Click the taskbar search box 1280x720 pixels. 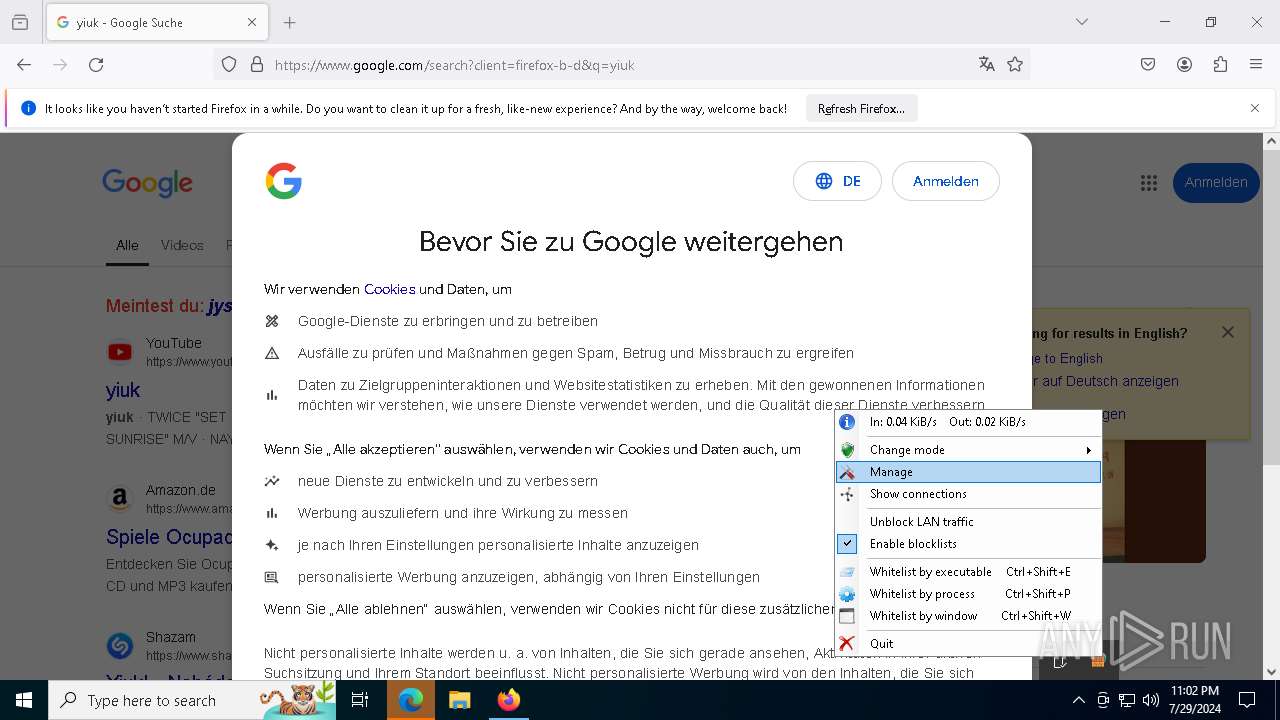192,700
